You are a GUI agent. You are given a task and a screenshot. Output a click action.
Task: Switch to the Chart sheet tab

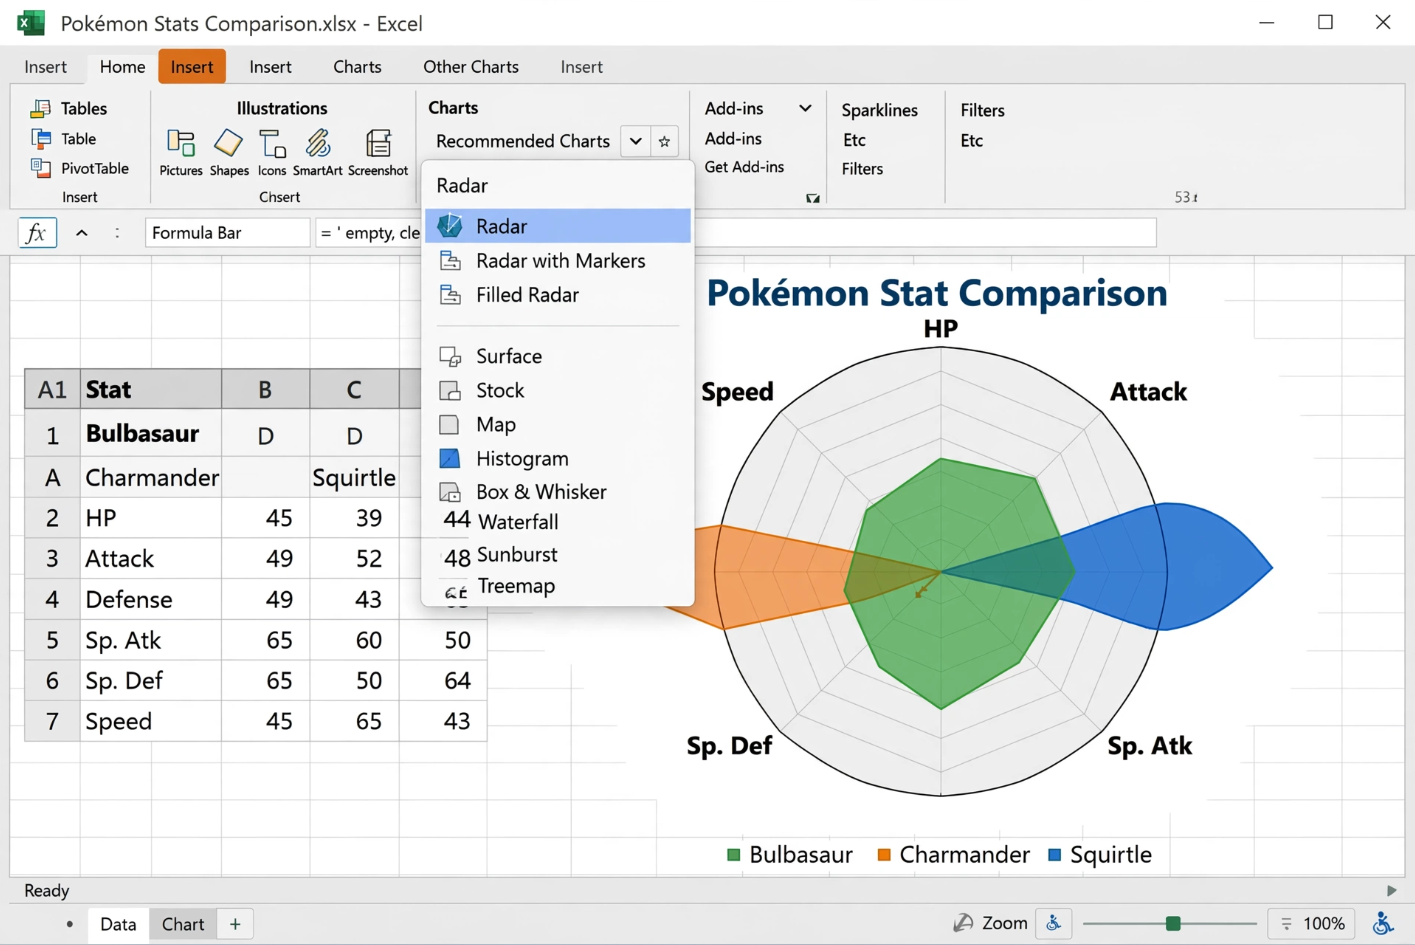tap(183, 924)
